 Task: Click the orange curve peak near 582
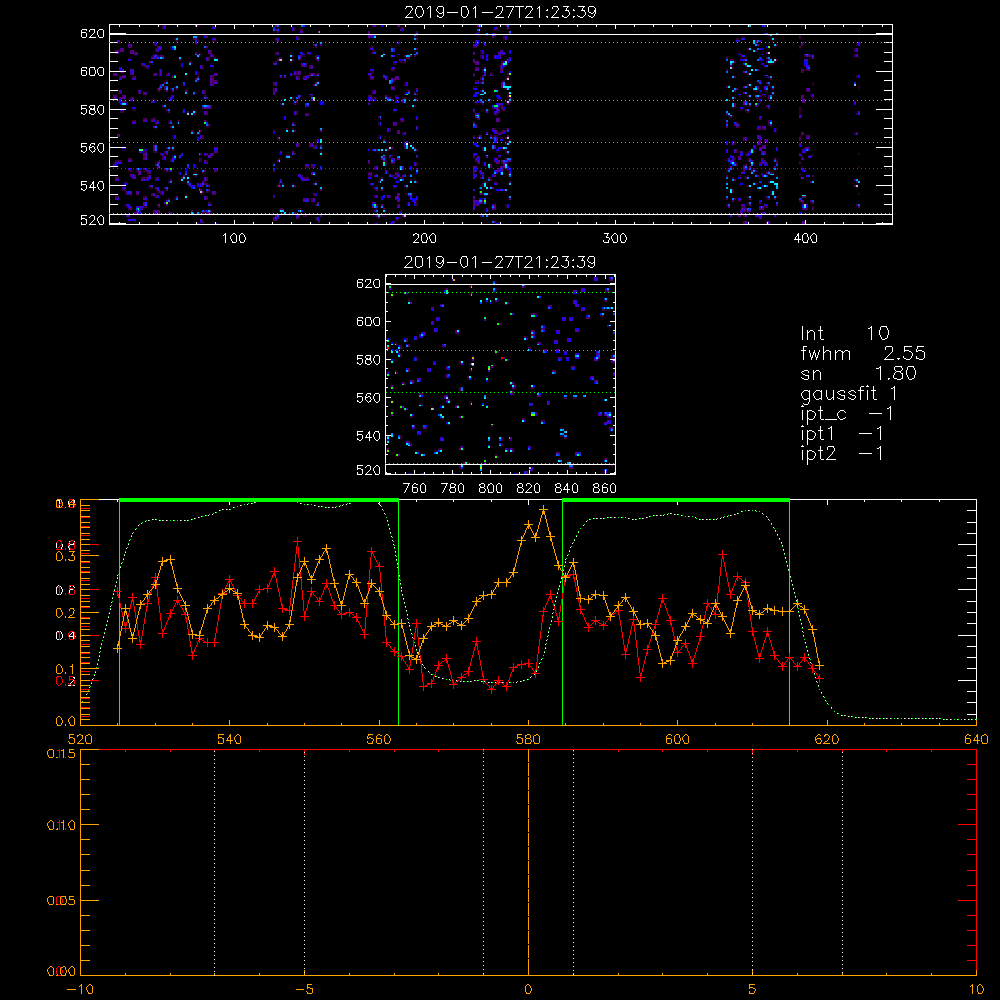click(x=543, y=510)
